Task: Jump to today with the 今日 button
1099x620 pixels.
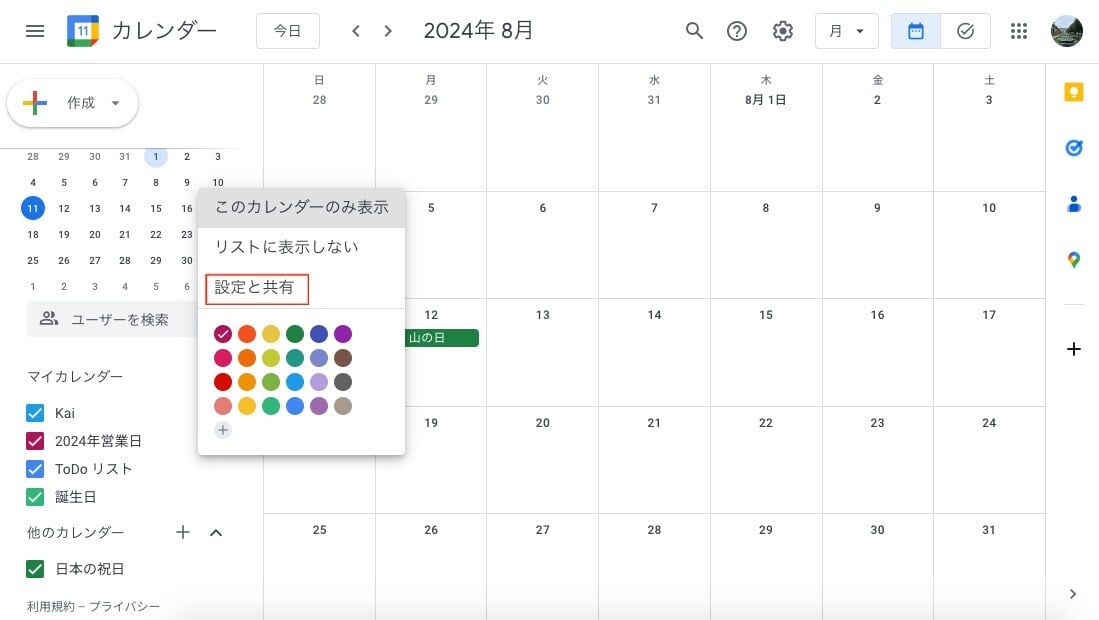Action: [x=288, y=30]
